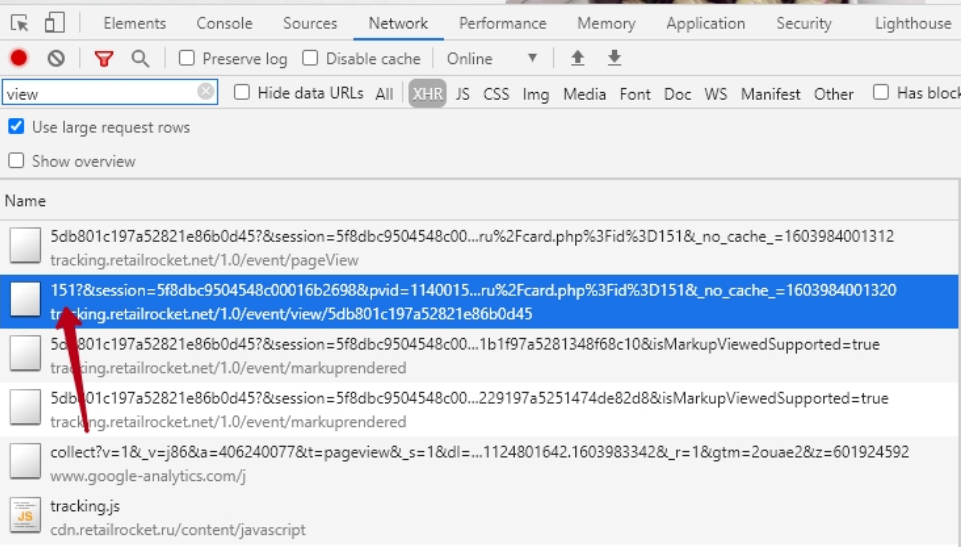Toggle the device toolbar icon
Viewport: 963px width, 547px height.
[54, 23]
